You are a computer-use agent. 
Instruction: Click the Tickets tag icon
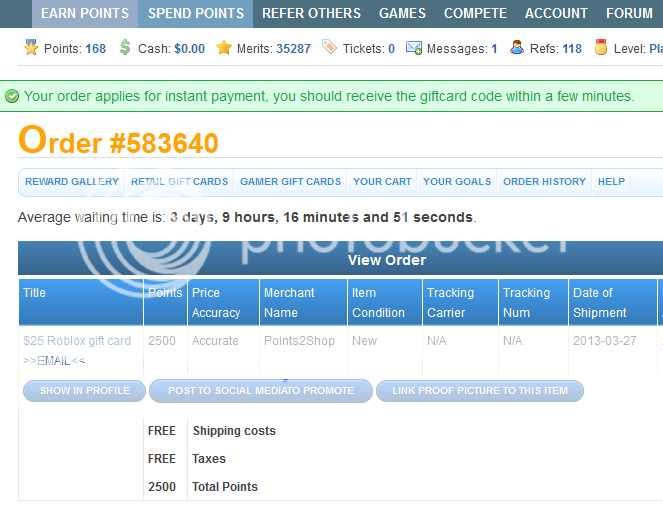point(329,47)
